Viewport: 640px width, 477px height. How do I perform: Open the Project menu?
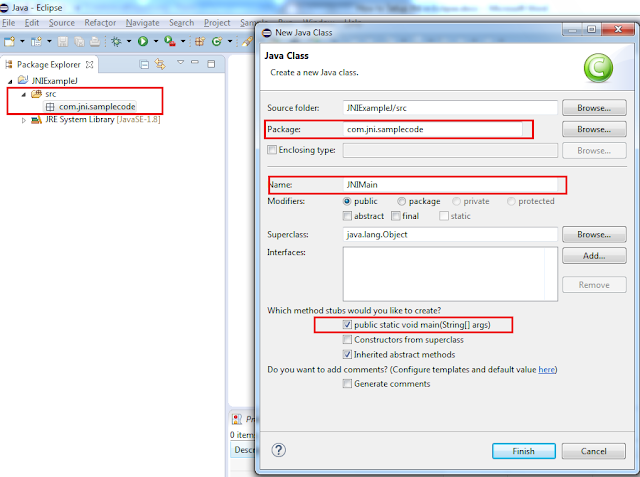click(x=217, y=23)
